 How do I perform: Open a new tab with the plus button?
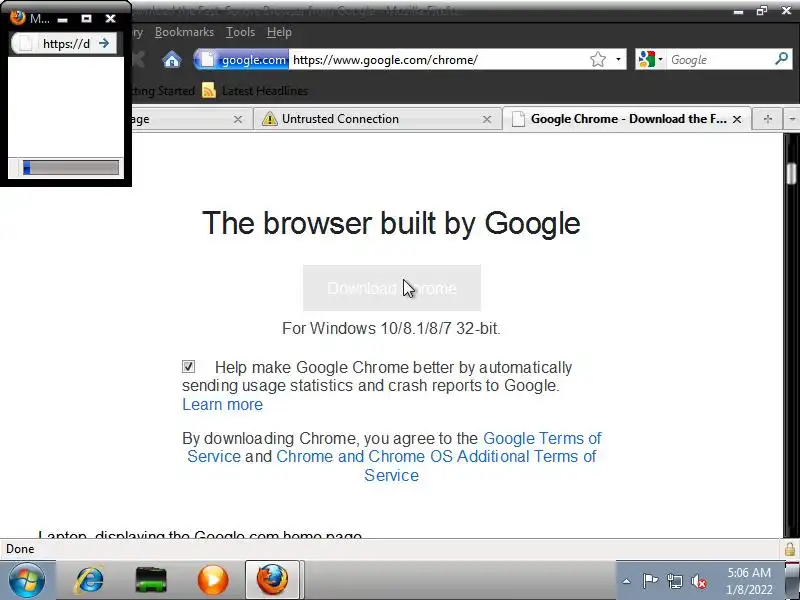click(x=767, y=119)
